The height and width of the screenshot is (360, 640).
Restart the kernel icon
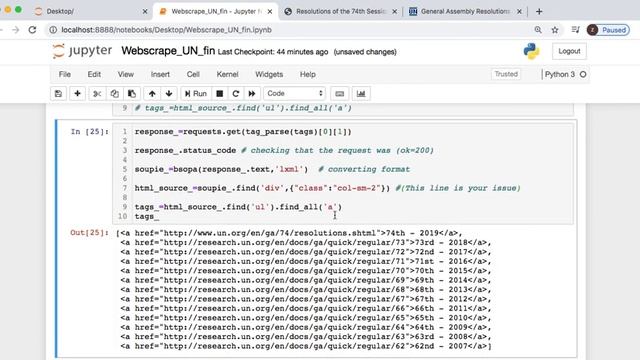(x=236, y=93)
